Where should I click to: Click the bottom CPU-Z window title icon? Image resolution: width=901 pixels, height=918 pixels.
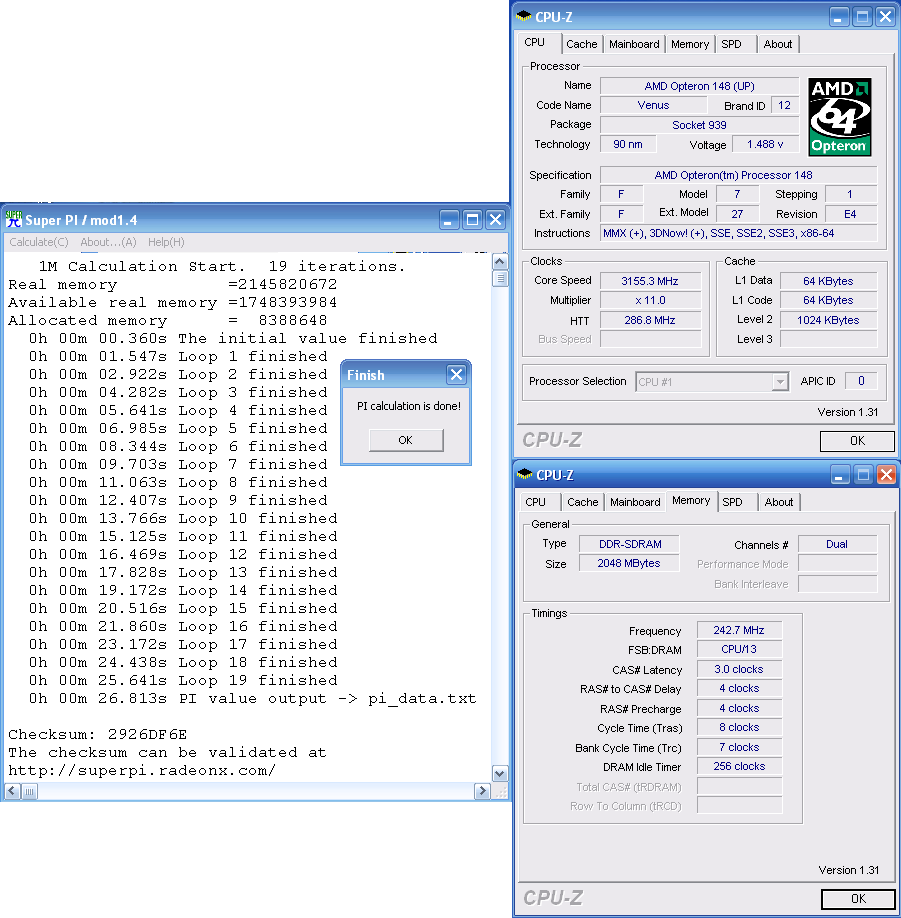525,474
